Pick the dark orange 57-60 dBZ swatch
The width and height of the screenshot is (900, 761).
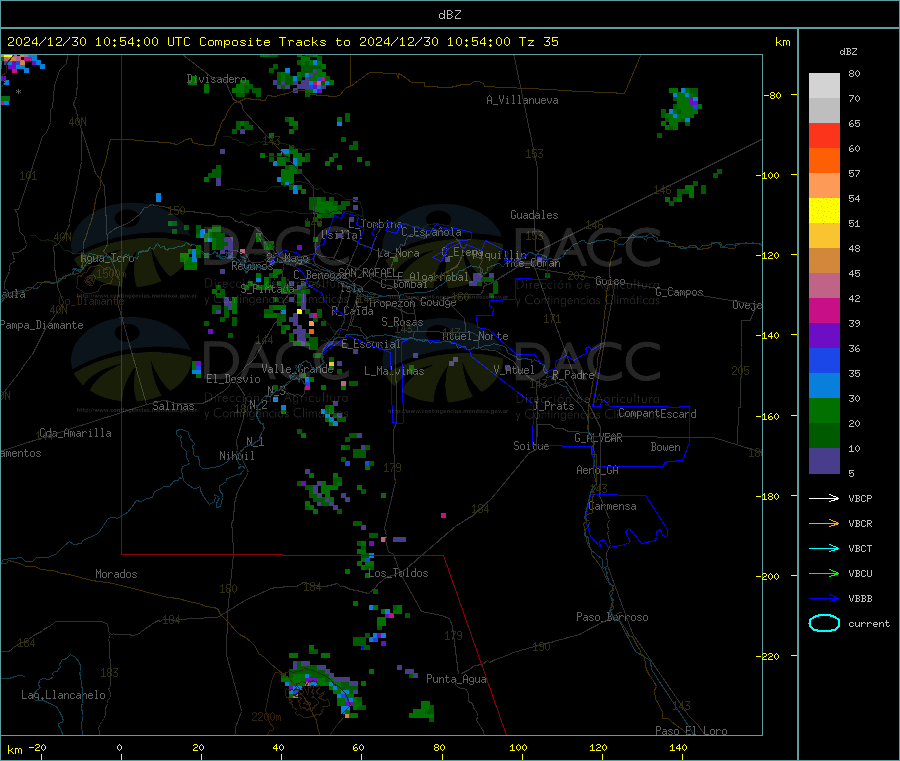[824, 161]
